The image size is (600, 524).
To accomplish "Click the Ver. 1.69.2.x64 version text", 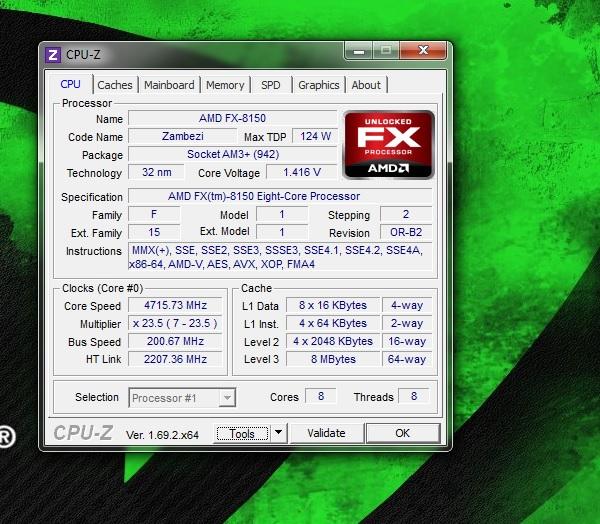I will pos(162,435).
